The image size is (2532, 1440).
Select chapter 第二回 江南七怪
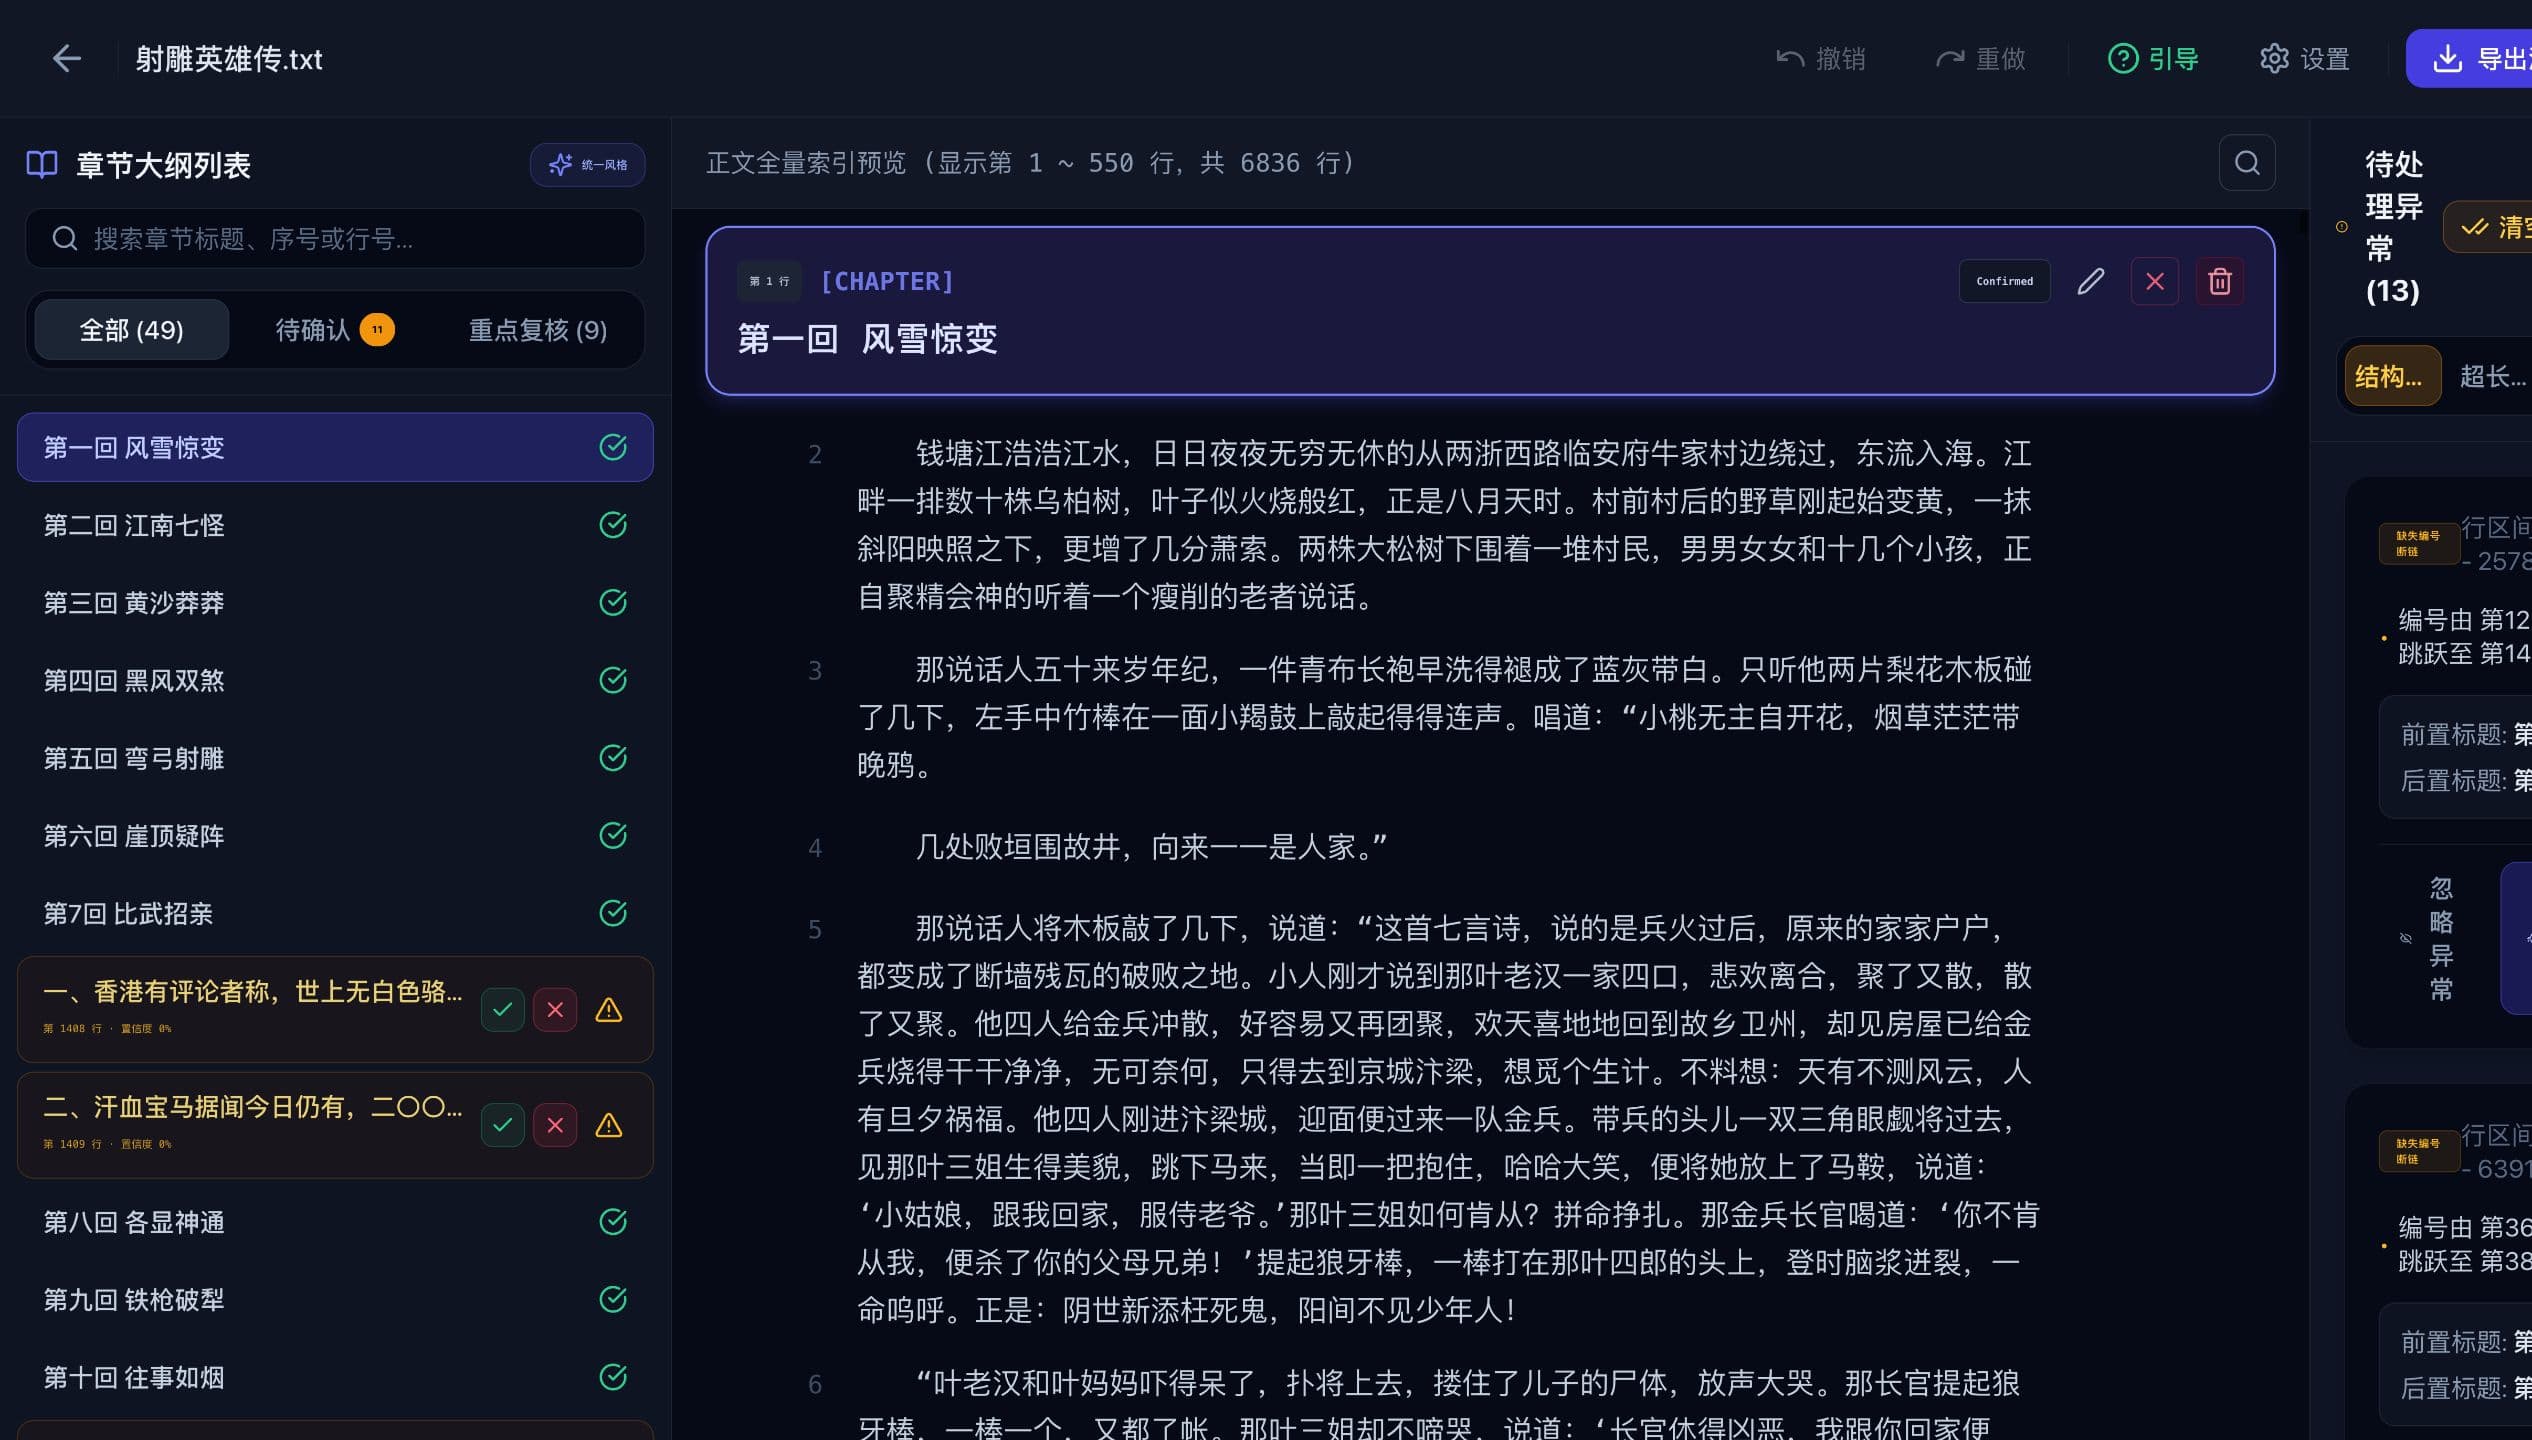coord(335,525)
